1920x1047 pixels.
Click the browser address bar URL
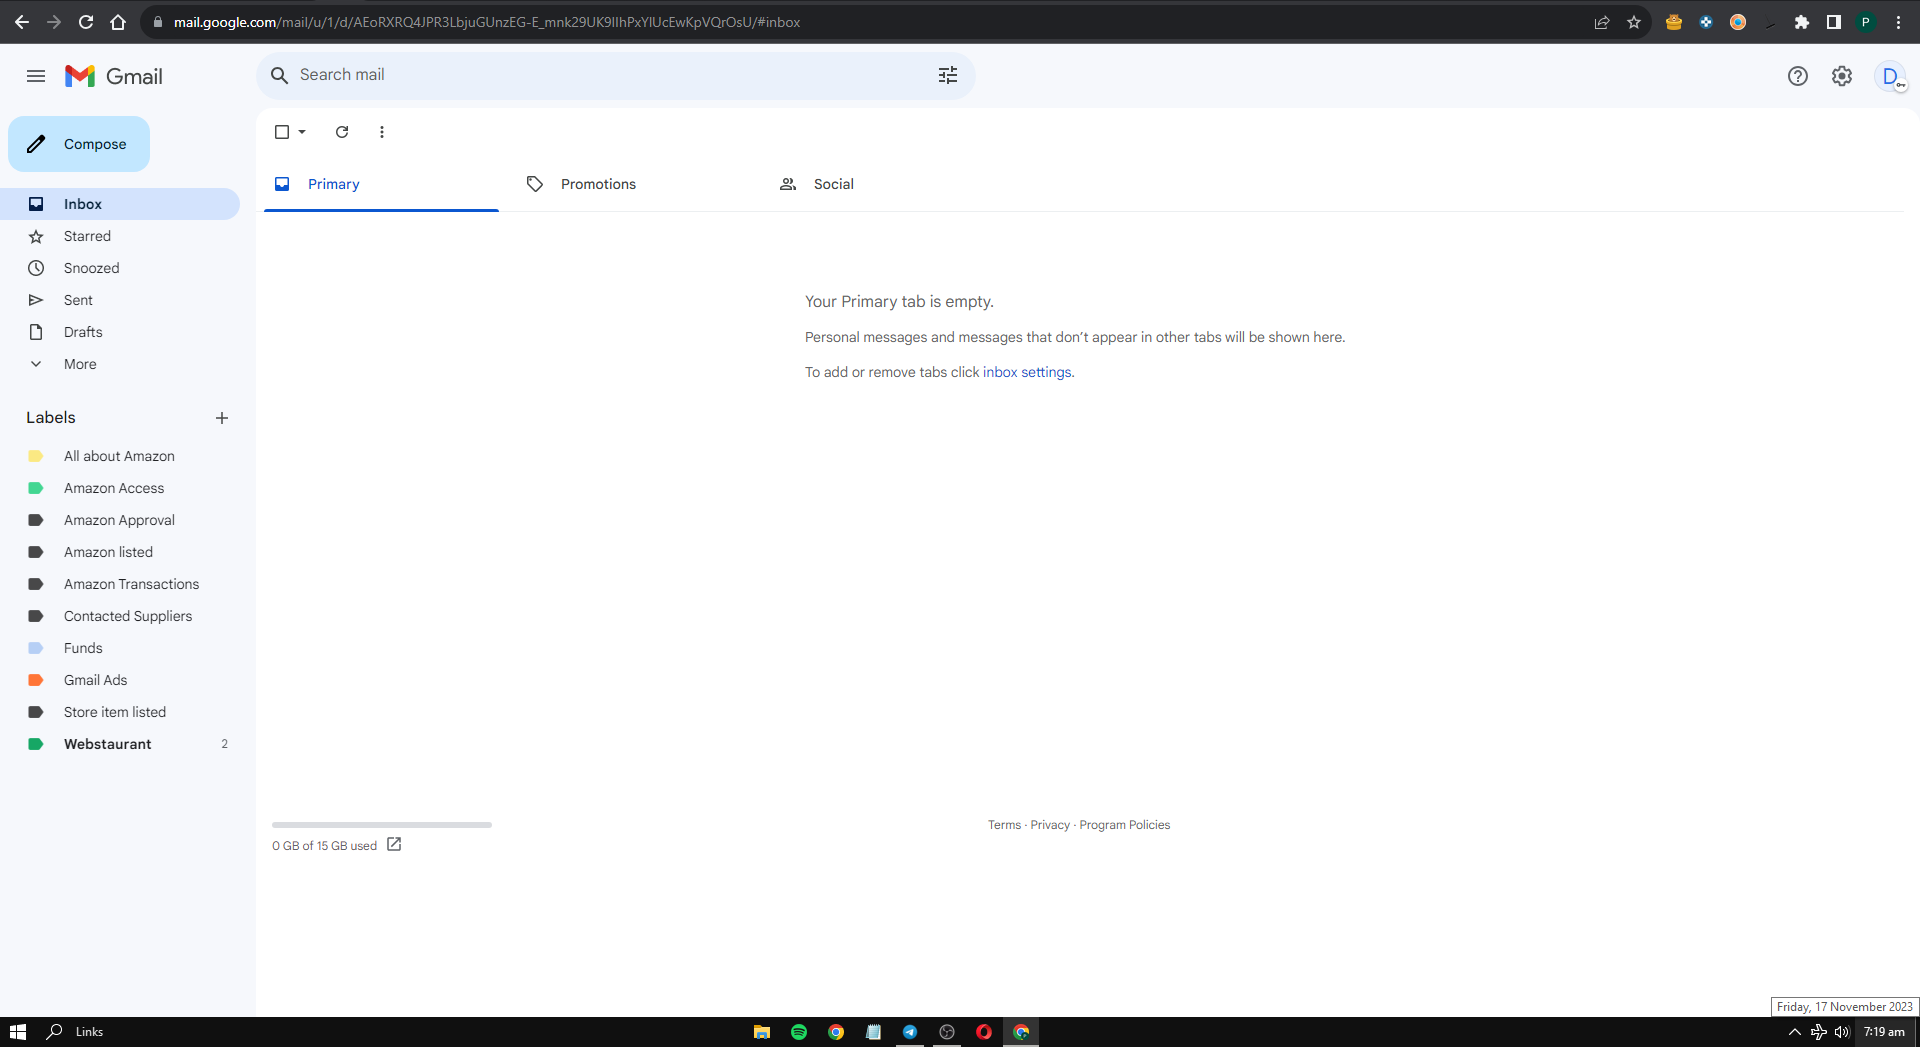coord(487,22)
